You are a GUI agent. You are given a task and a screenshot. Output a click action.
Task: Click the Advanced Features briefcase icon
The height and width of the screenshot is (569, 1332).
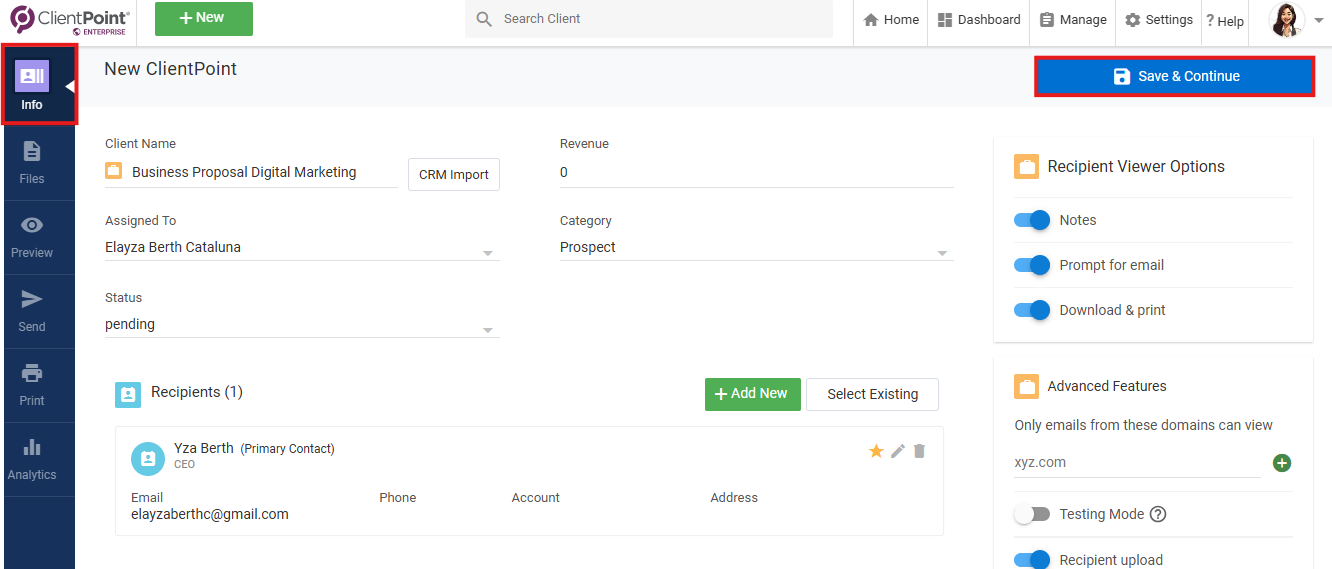click(1026, 386)
